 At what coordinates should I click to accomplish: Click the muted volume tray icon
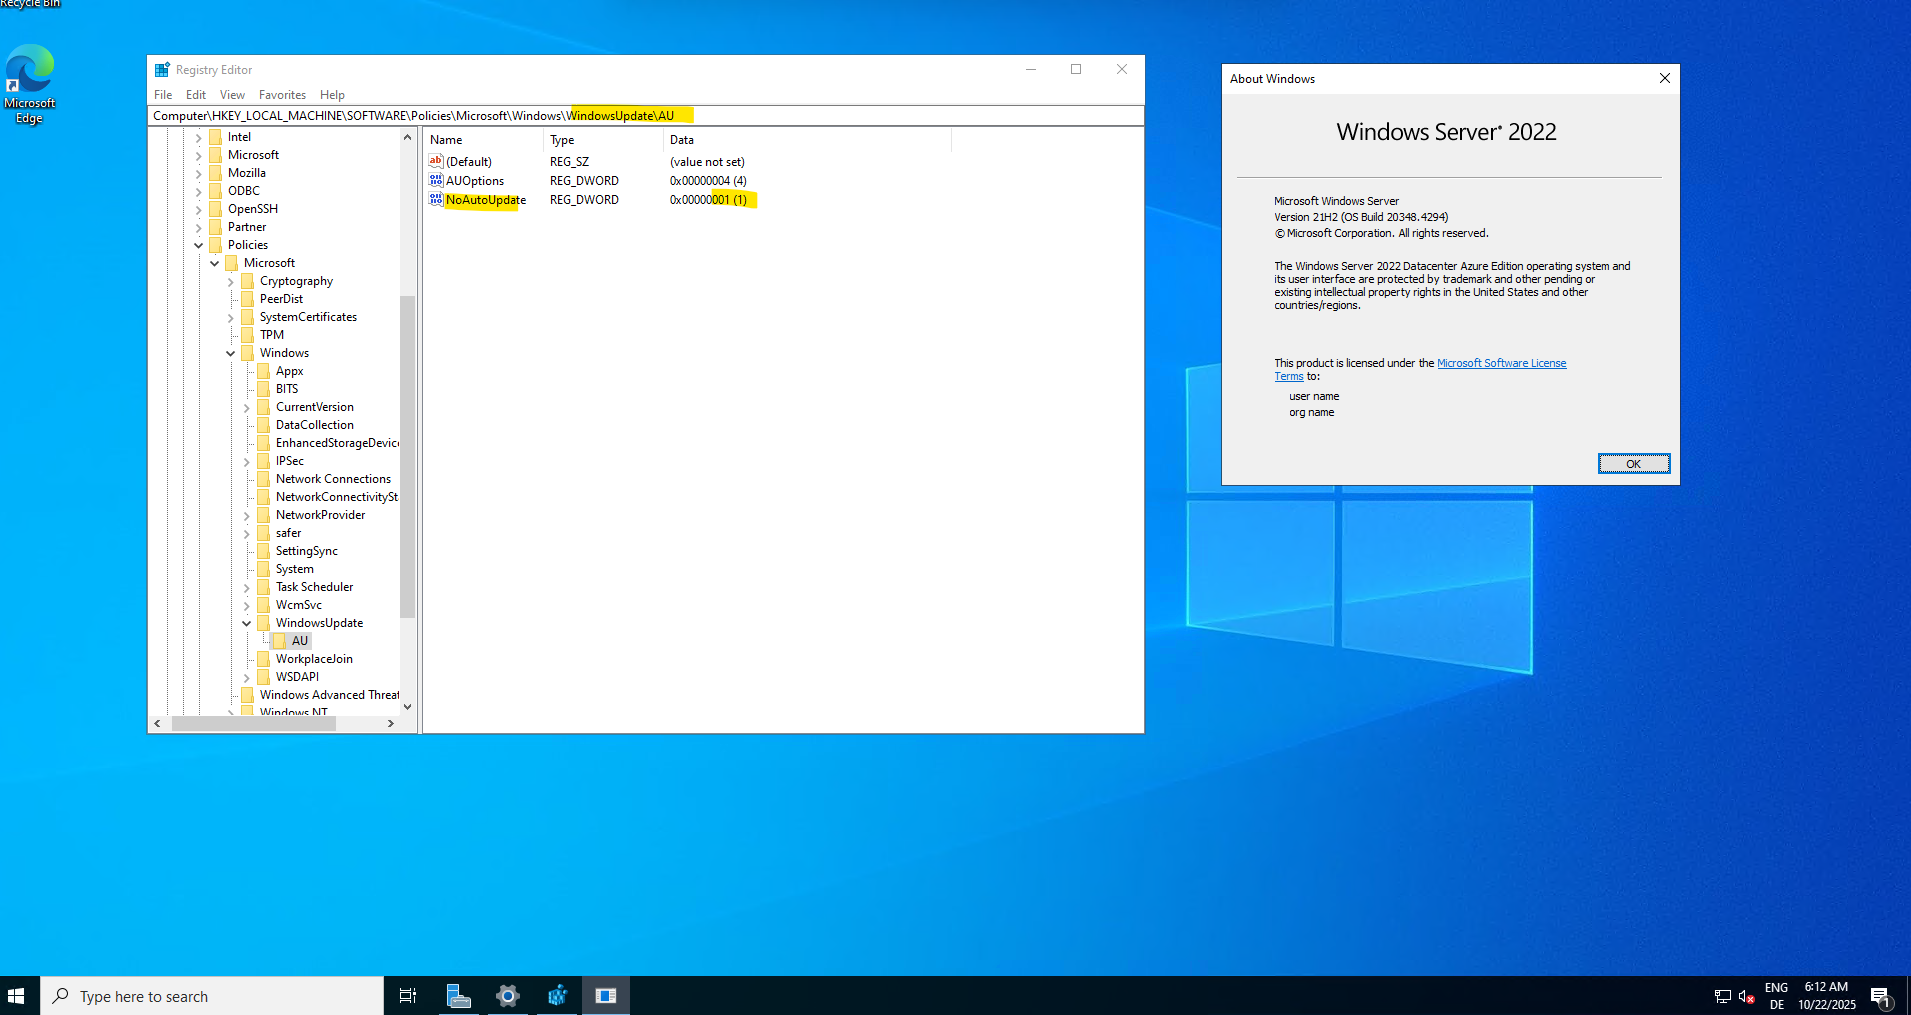[x=1746, y=996]
